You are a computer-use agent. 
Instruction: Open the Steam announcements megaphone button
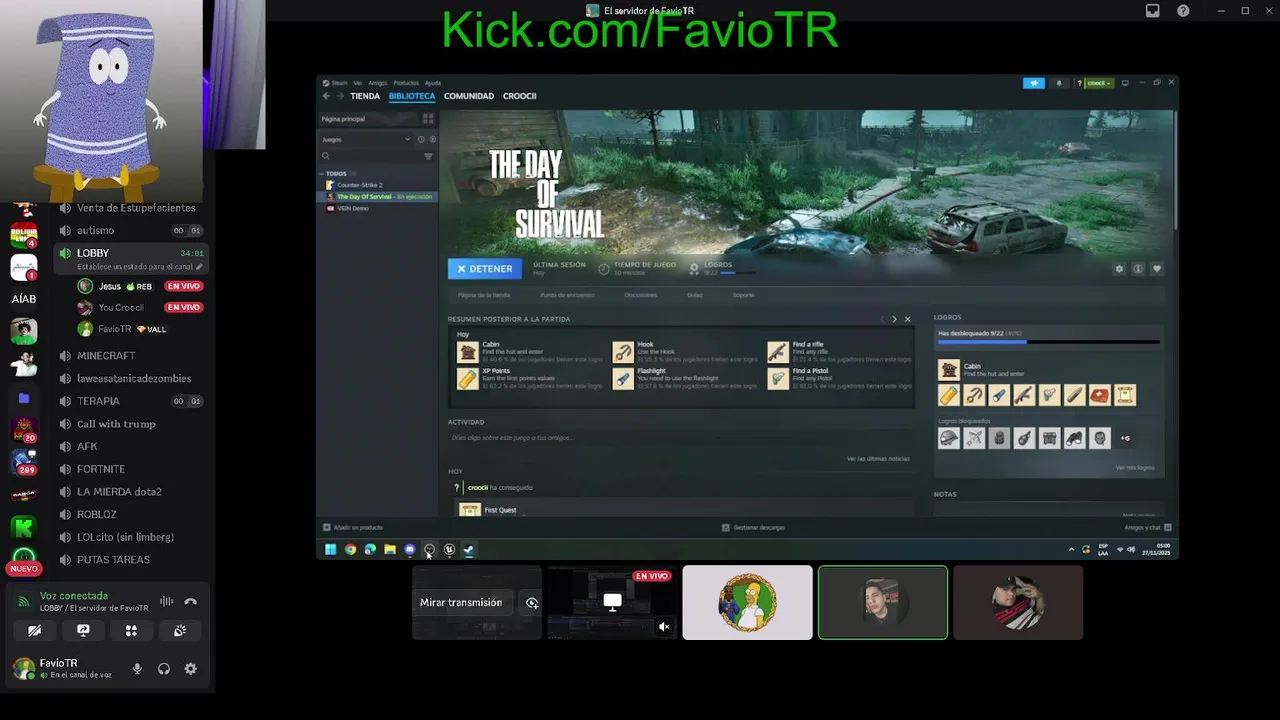pos(1033,83)
